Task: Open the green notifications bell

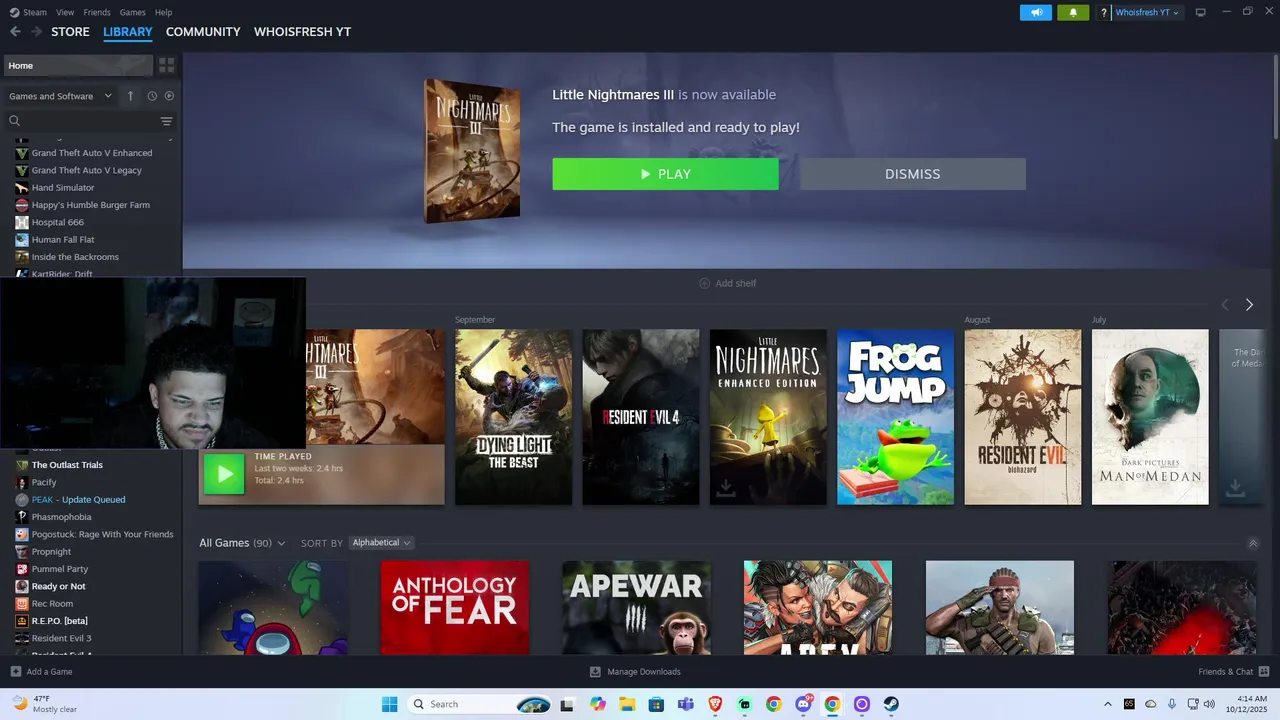Action: pos(1073,12)
